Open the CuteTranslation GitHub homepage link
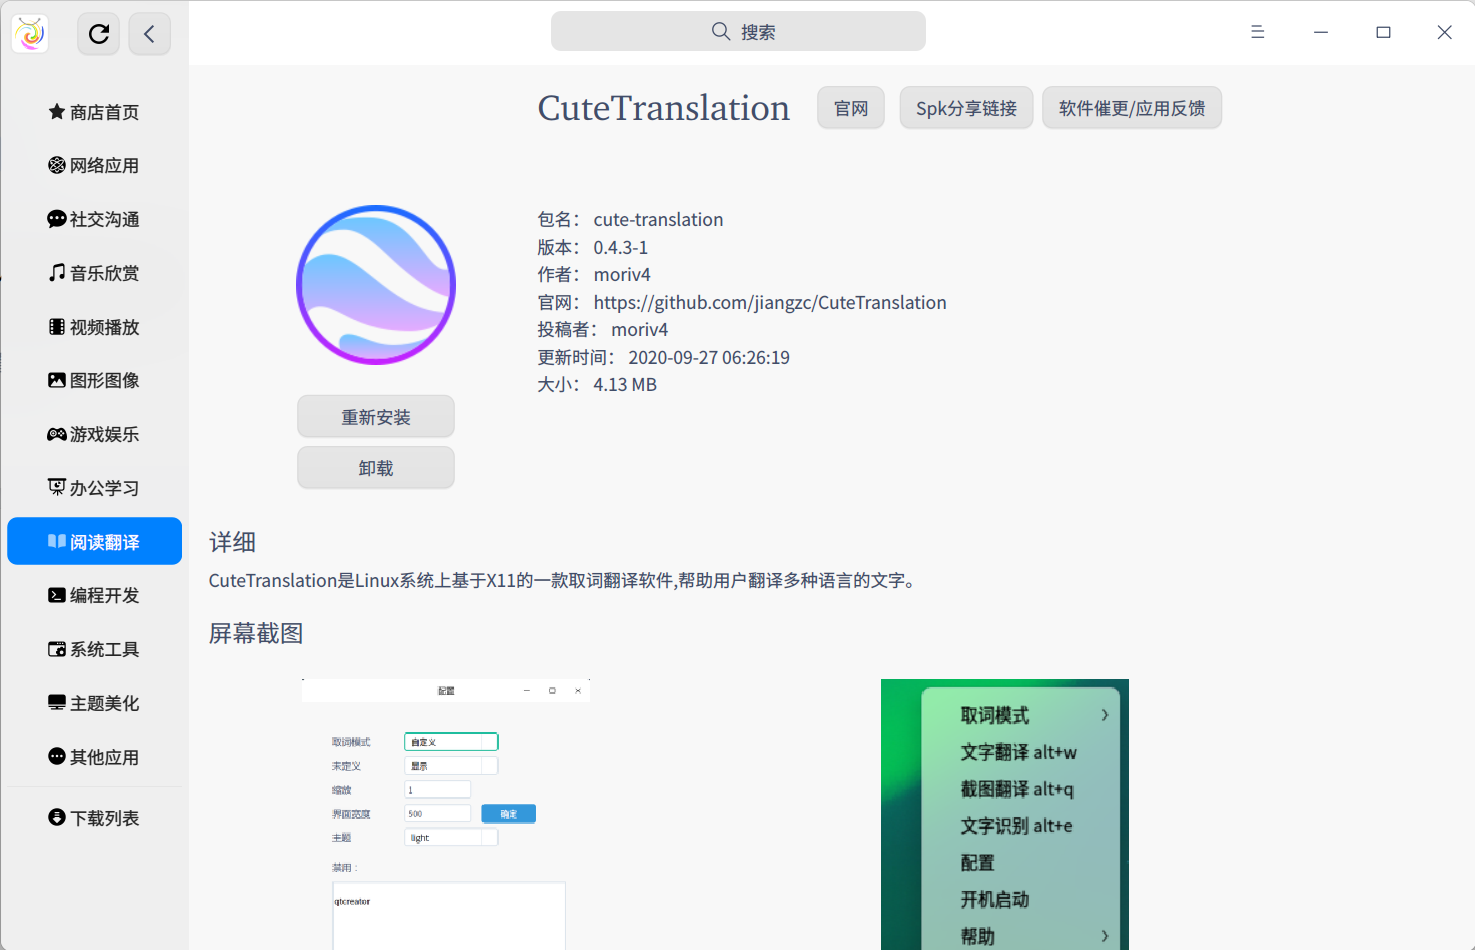 (768, 302)
